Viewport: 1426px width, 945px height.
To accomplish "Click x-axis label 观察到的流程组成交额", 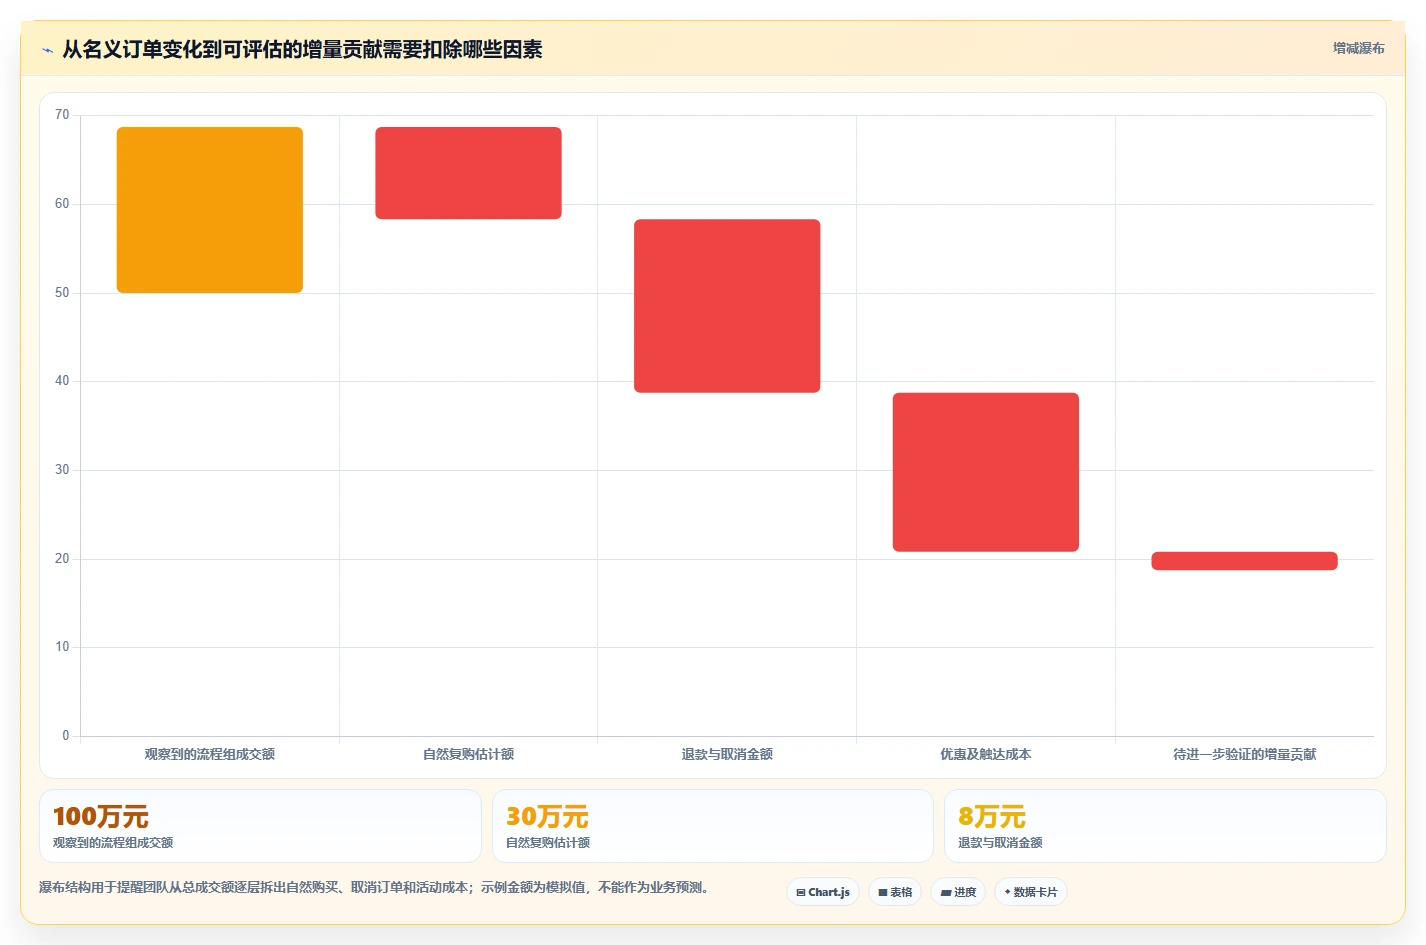I will pos(210,754).
